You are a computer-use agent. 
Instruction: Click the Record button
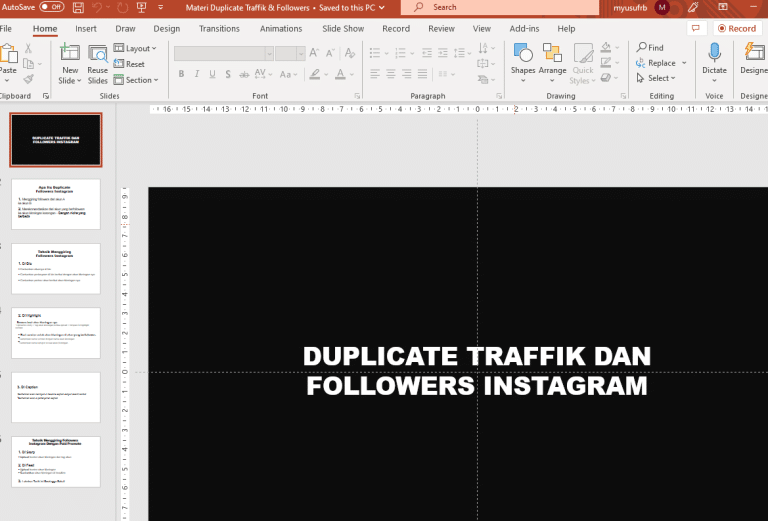point(735,29)
